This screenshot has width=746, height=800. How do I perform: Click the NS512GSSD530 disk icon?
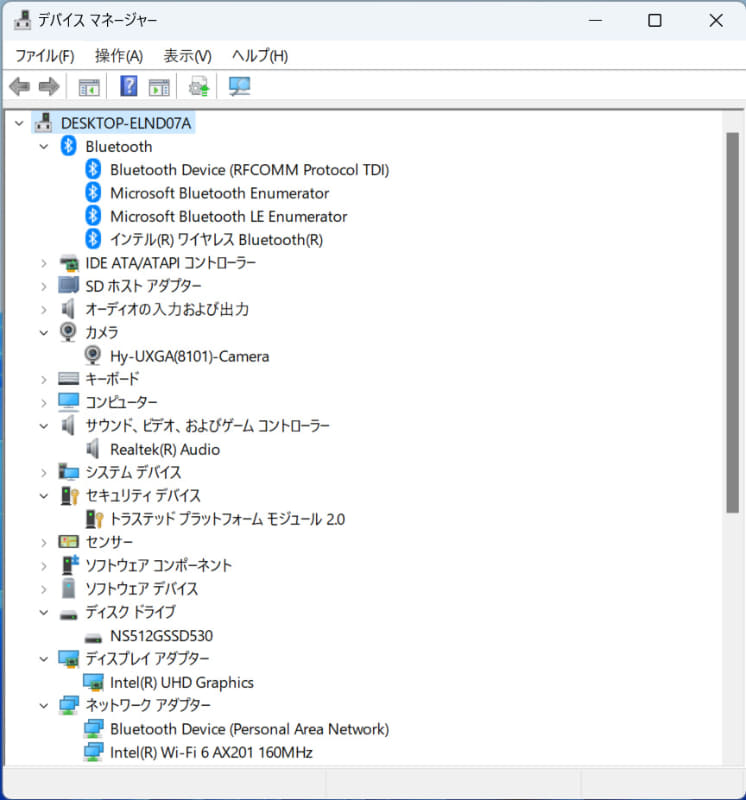pos(93,637)
